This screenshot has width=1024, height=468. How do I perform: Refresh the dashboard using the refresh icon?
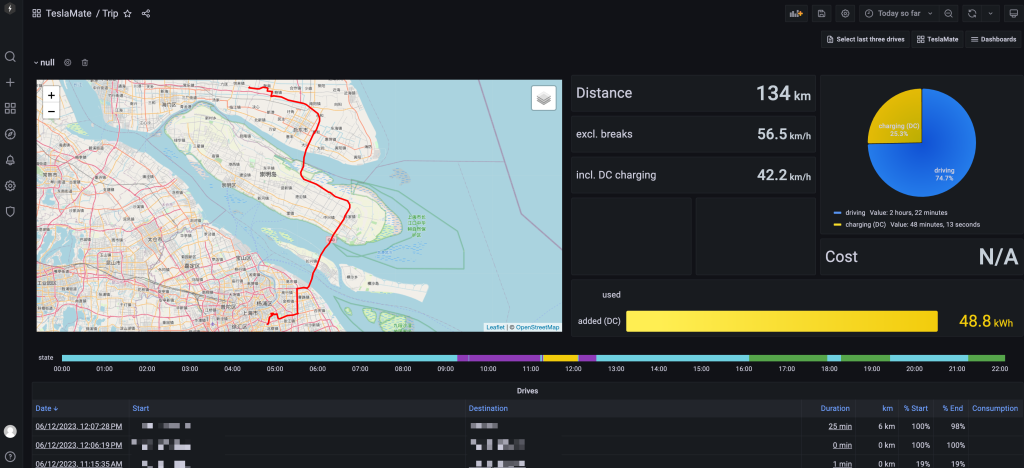tap(972, 14)
